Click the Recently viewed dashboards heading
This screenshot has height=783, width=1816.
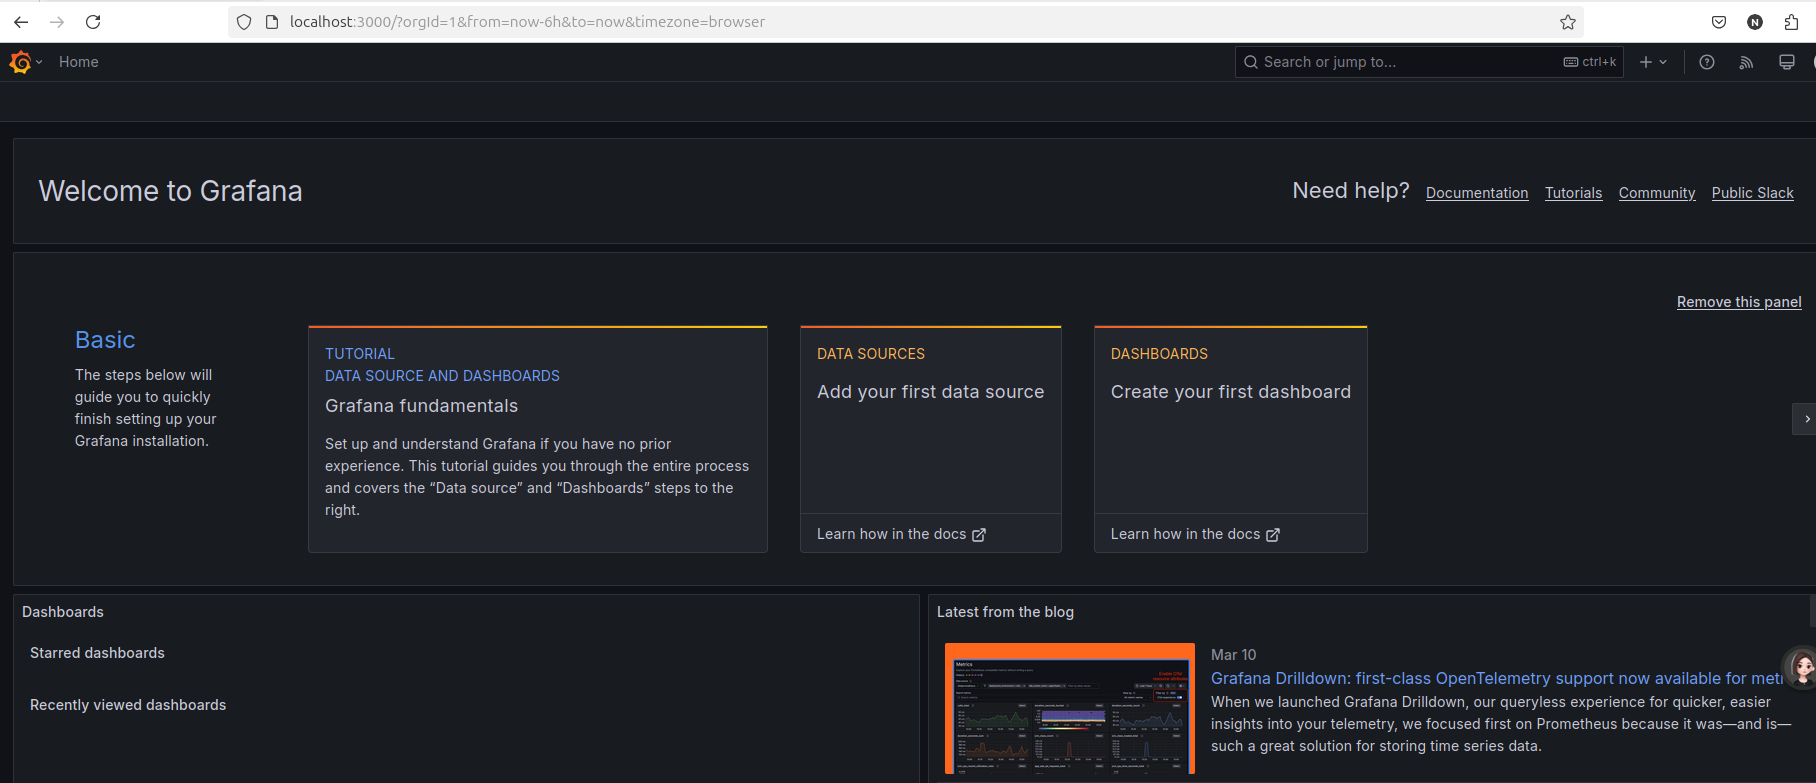tap(128, 705)
